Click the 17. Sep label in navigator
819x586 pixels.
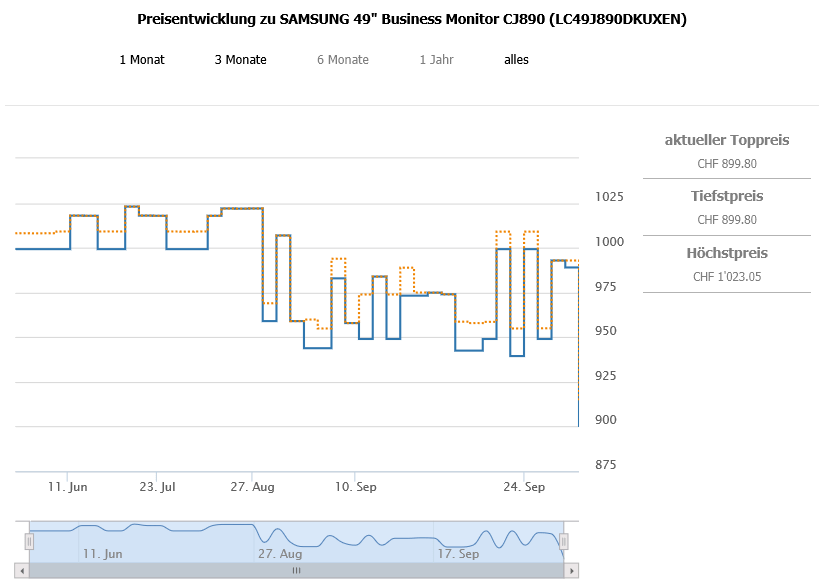[459, 553]
